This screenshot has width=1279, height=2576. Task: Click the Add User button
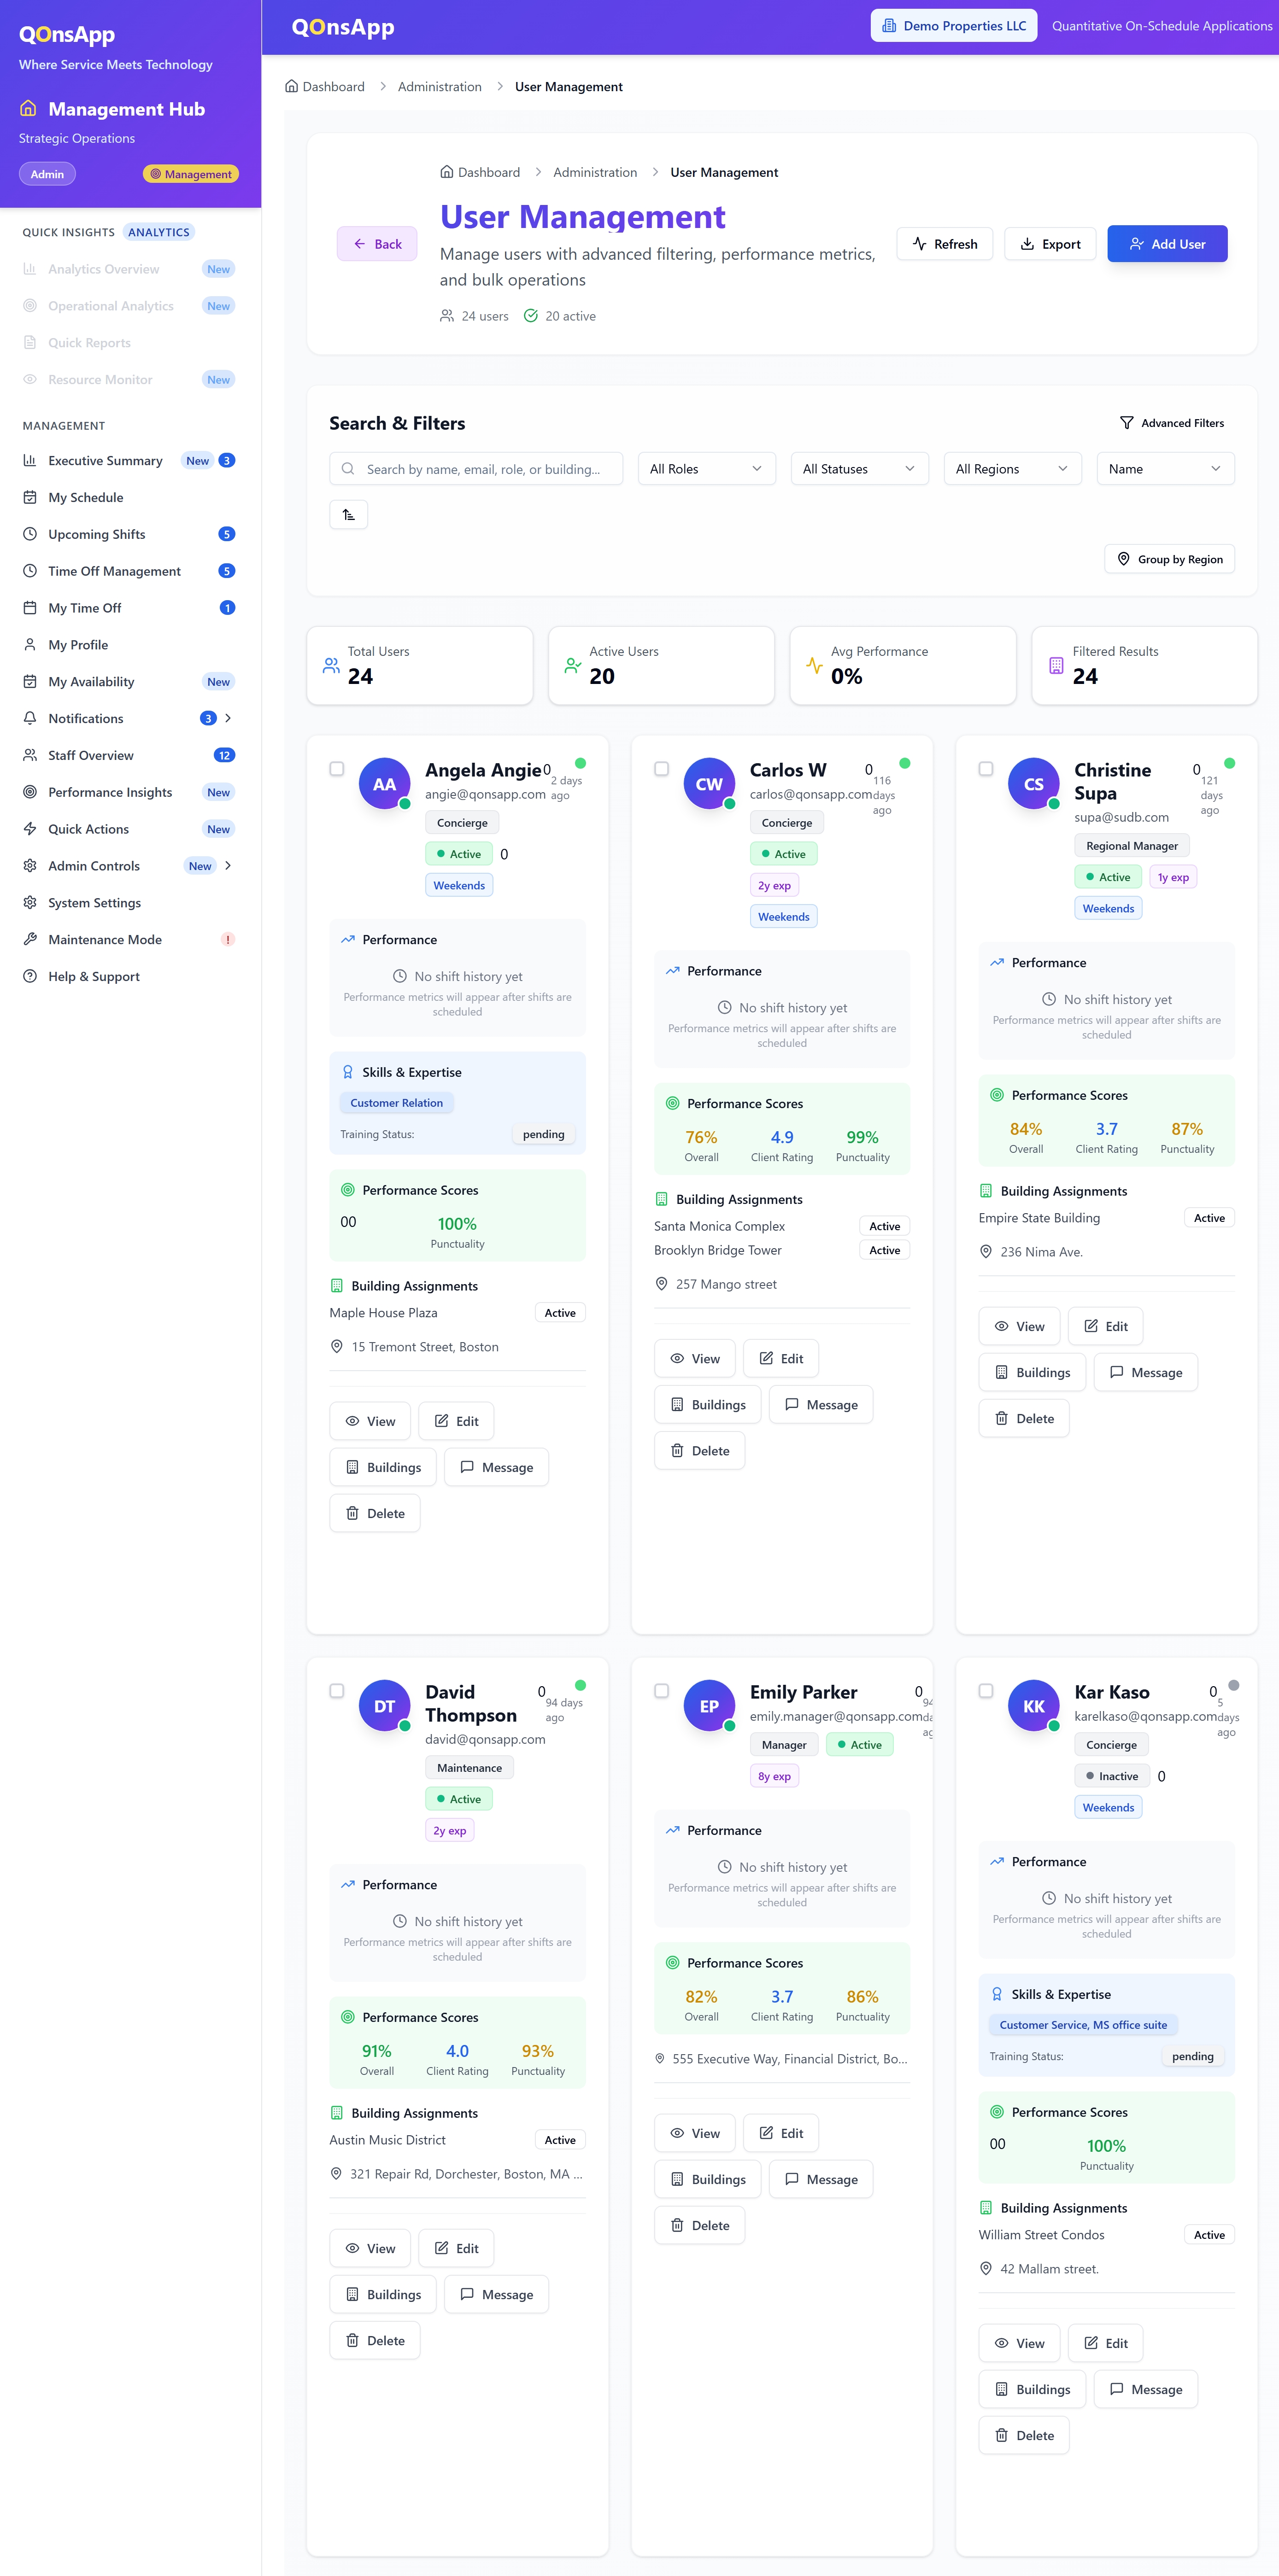point(1166,244)
